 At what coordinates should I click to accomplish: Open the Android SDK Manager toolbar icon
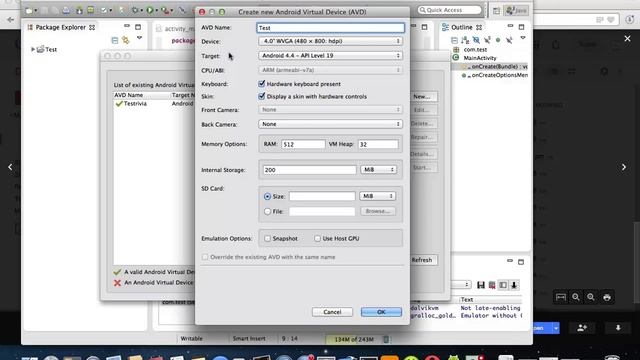coord(79,10)
